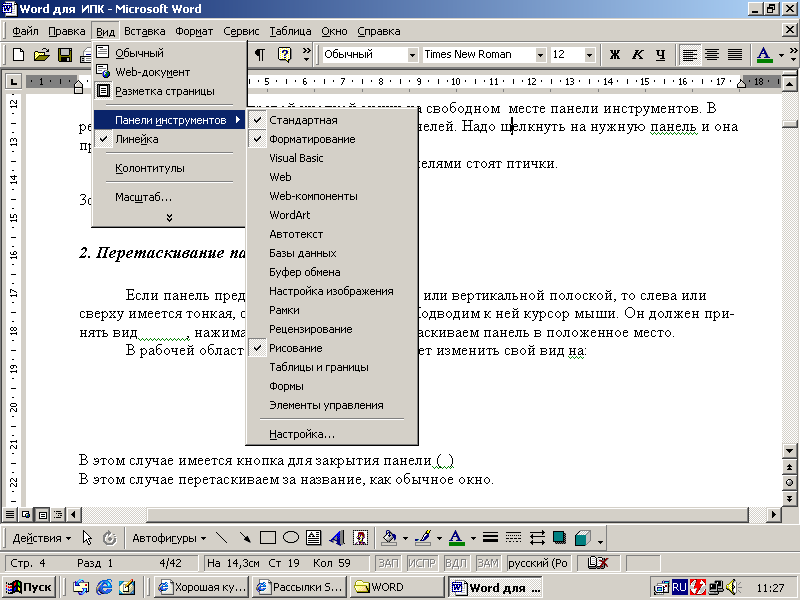This screenshot has height=600, width=800.
Task: Select the Arrow drawing tool
Action: [x=245, y=538]
